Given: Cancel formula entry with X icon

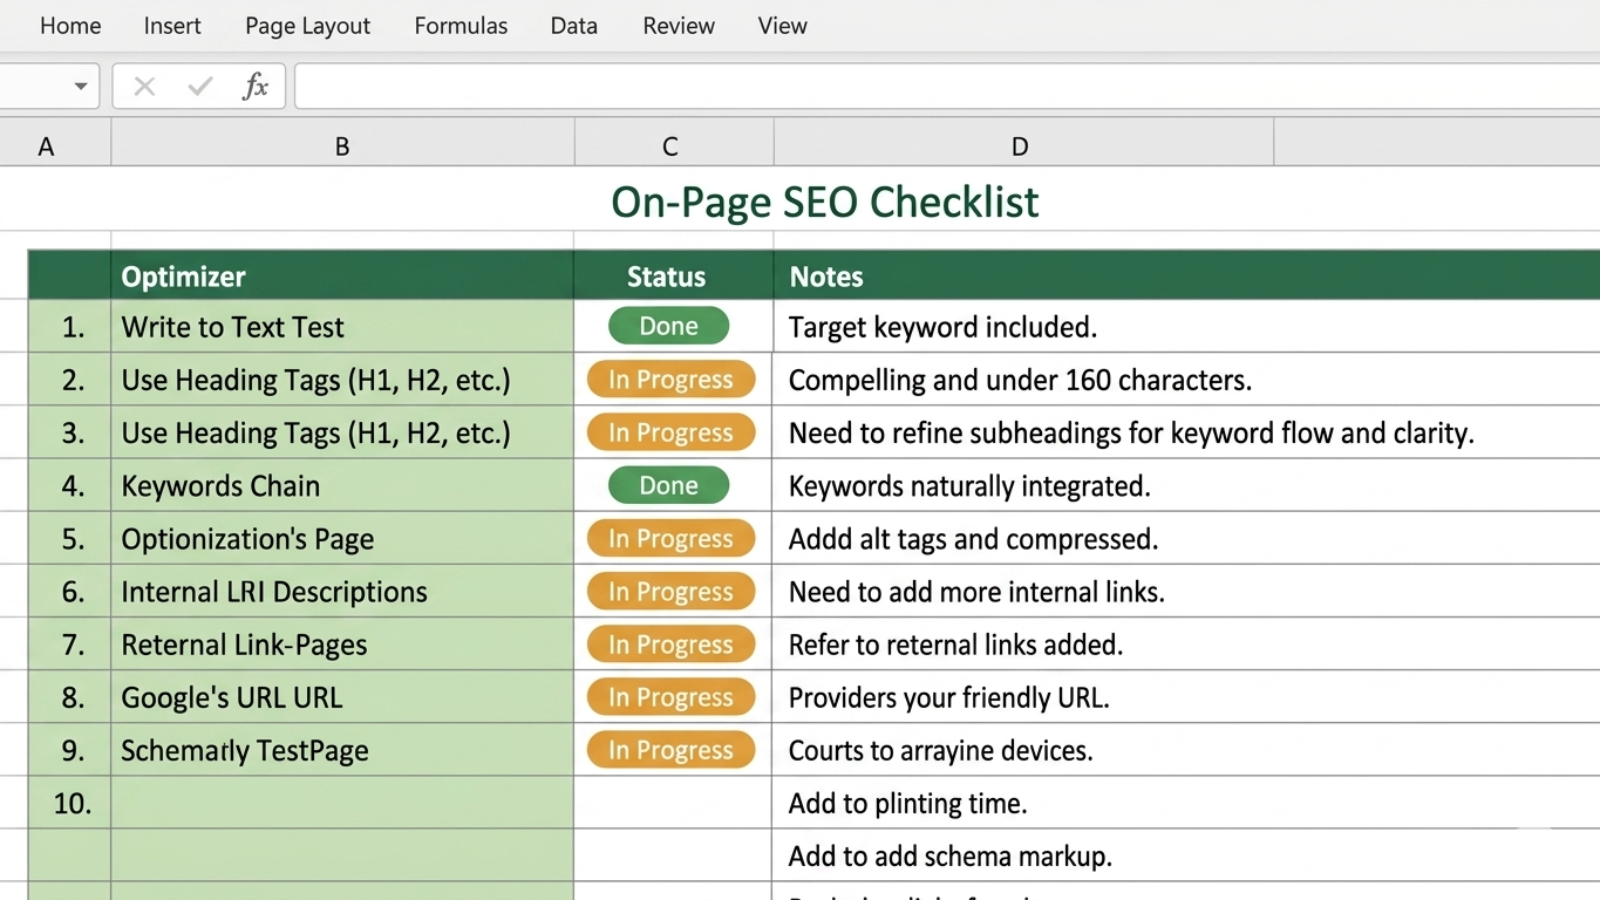Looking at the screenshot, I should click(145, 86).
